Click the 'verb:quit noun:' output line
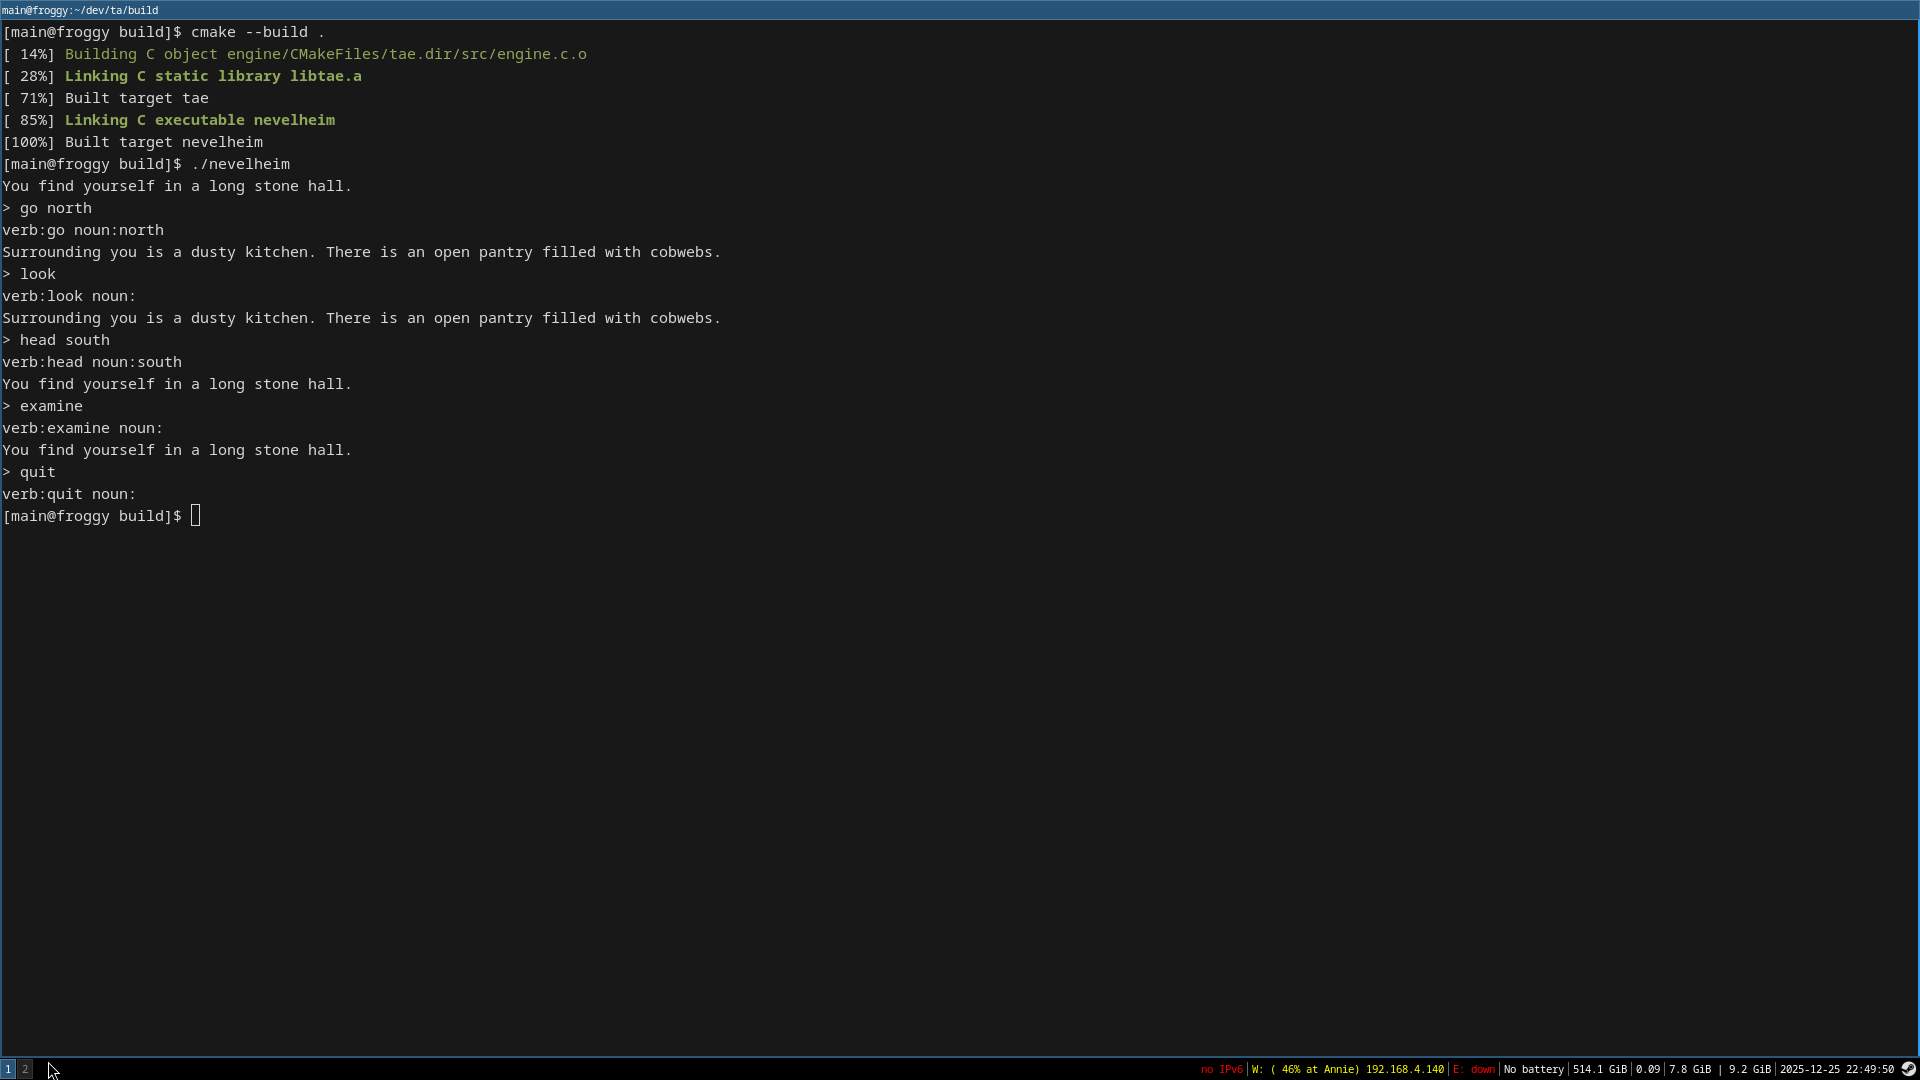Screen dimensions: 1920x1080 69,494
